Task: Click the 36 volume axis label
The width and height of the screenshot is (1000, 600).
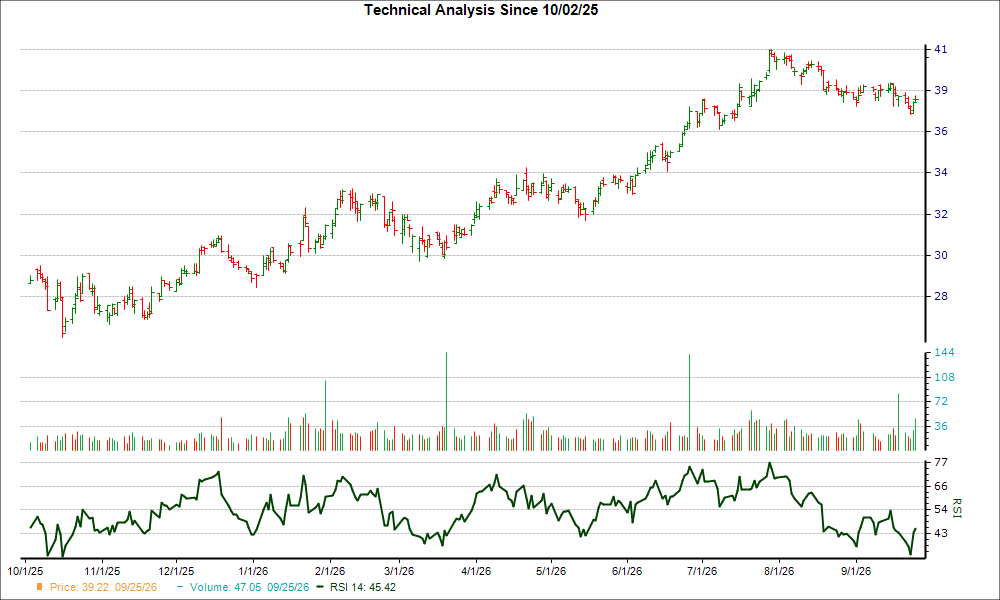Action: [941, 427]
